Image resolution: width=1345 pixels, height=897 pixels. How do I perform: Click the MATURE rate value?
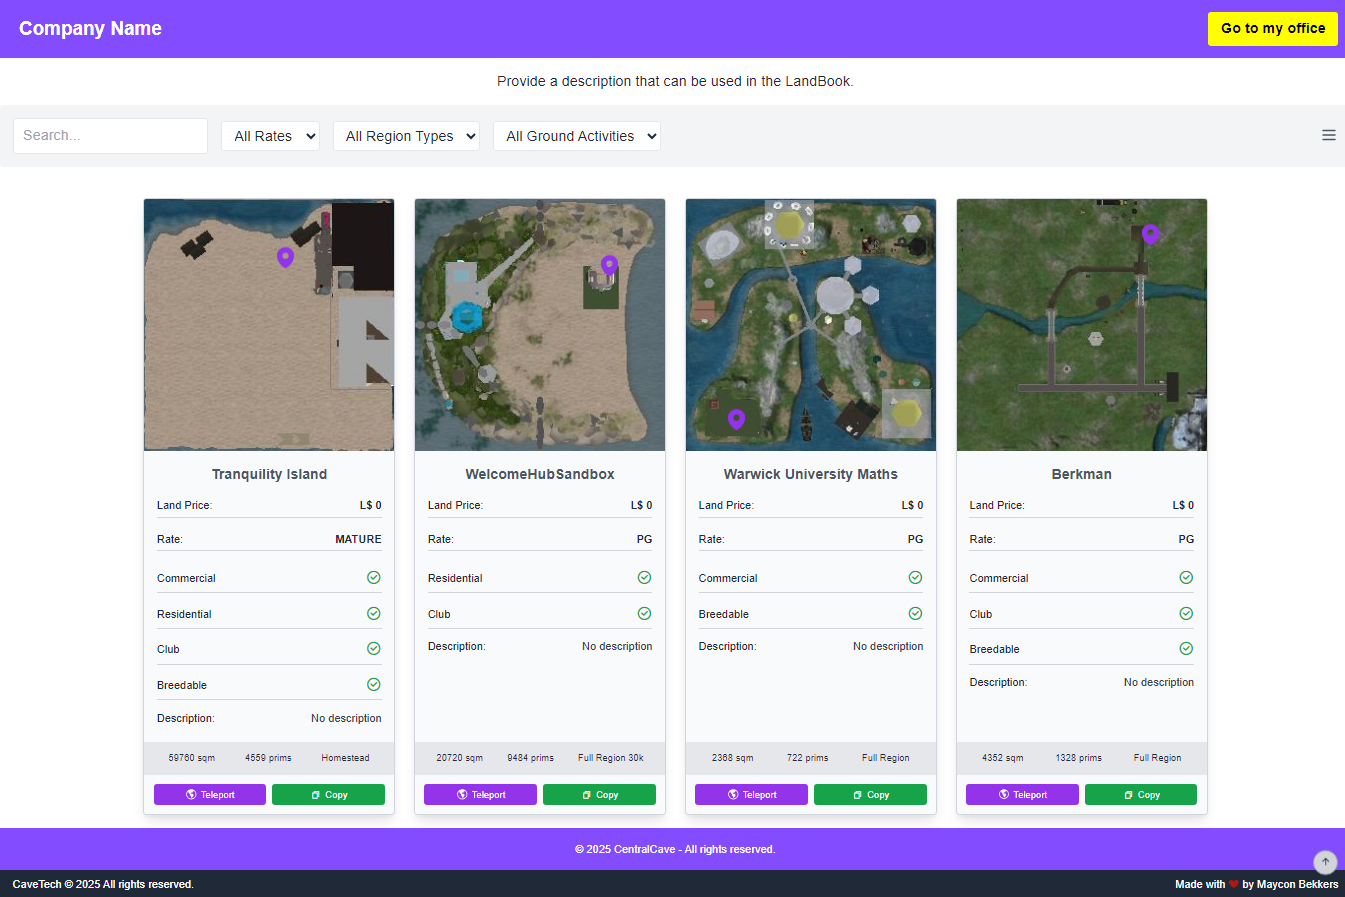point(358,539)
